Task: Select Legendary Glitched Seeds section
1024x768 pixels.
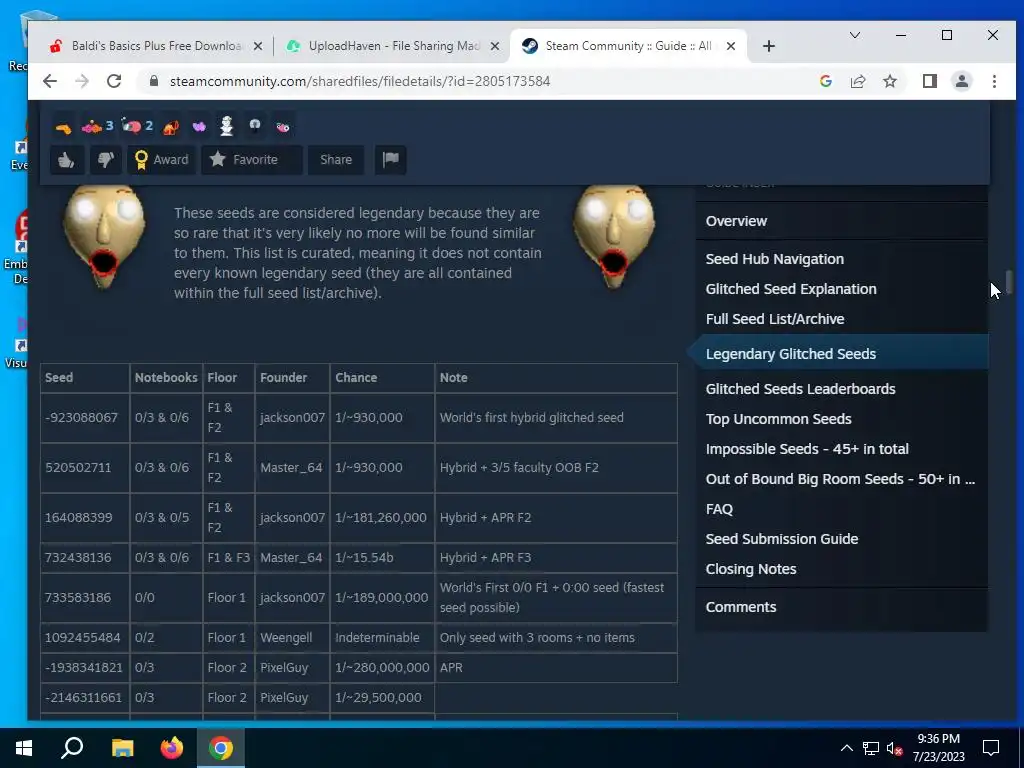Action: coord(842,353)
